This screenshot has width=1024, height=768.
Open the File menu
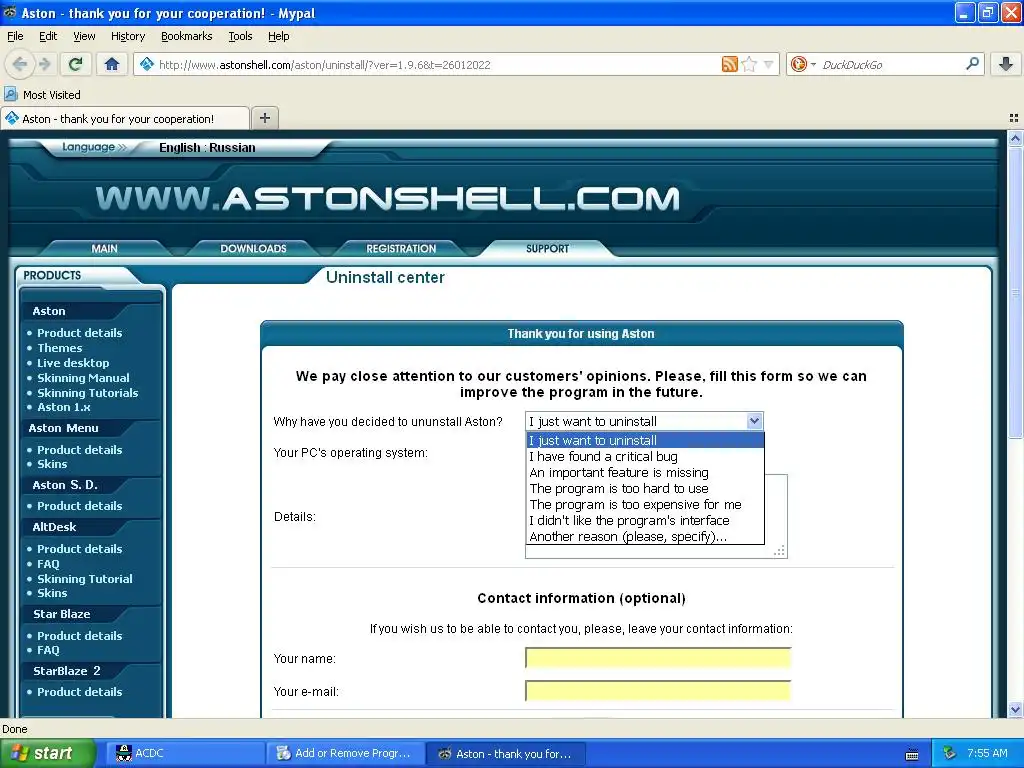(15, 36)
